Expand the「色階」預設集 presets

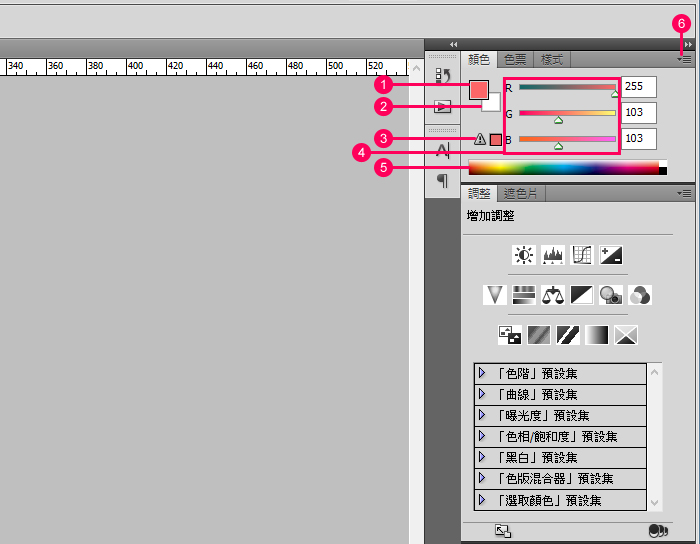481,373
